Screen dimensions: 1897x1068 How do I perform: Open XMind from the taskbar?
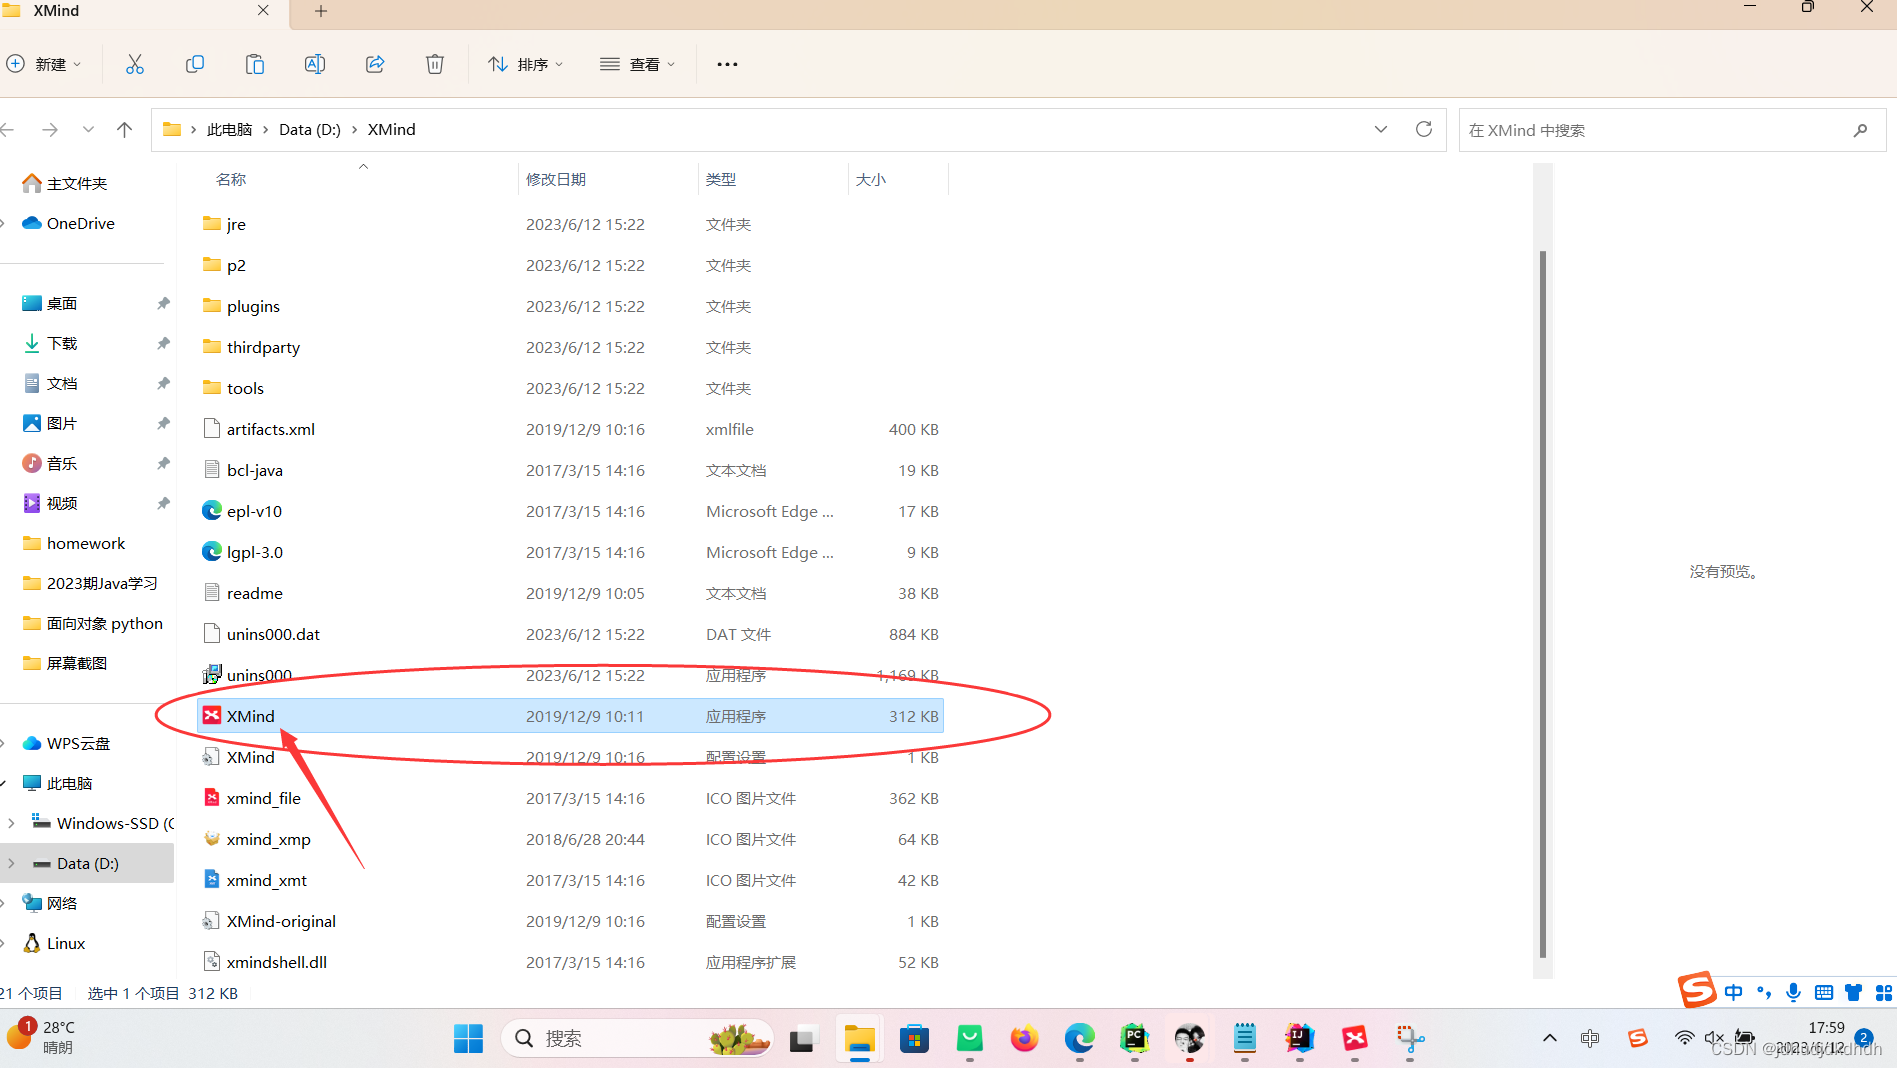tap(1355, 1039)
